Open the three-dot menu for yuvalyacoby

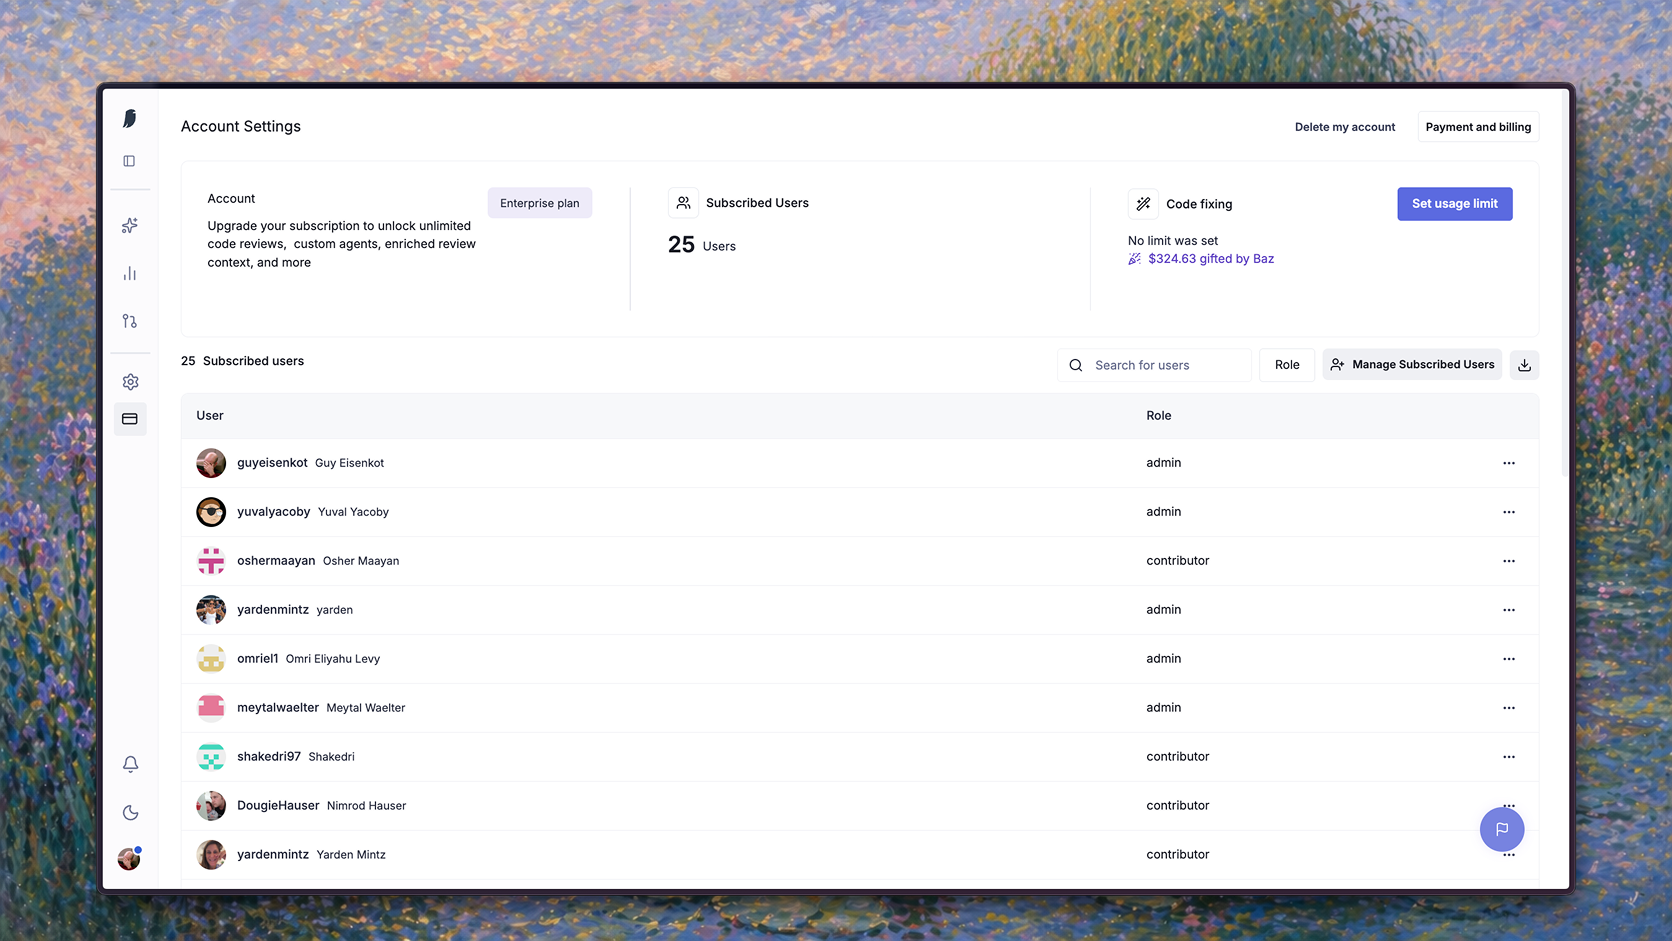pos(1509,512)
